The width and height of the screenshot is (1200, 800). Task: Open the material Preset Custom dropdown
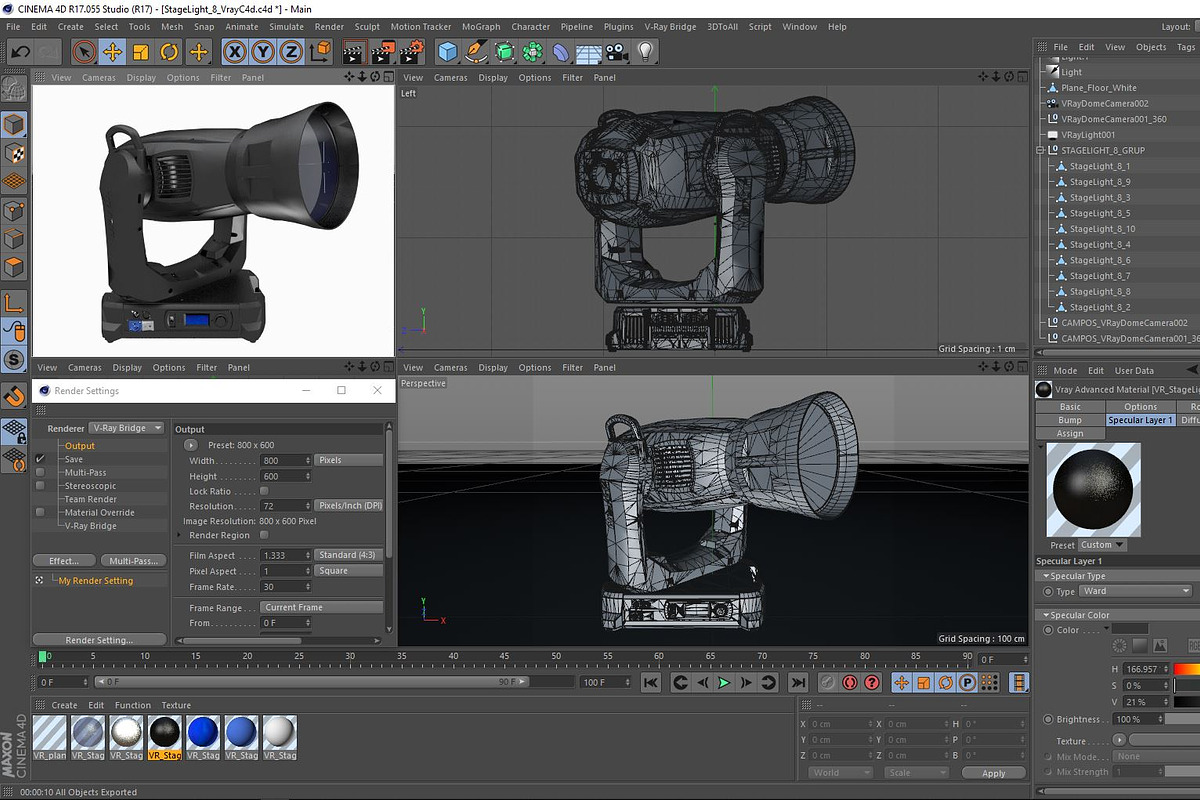[1102, 545]
